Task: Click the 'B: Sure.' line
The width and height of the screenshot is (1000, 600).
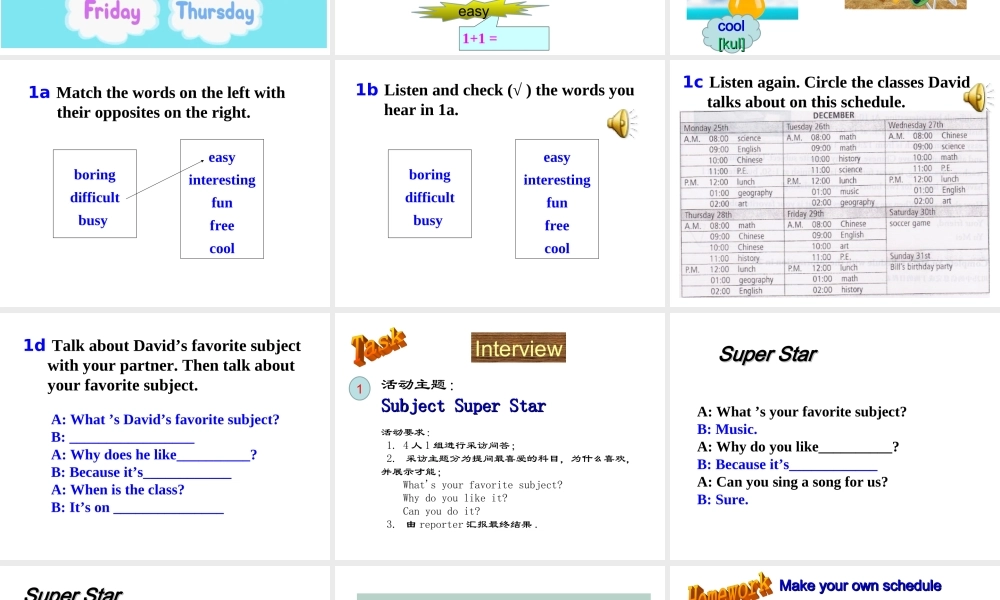Action: pos(723,499)
